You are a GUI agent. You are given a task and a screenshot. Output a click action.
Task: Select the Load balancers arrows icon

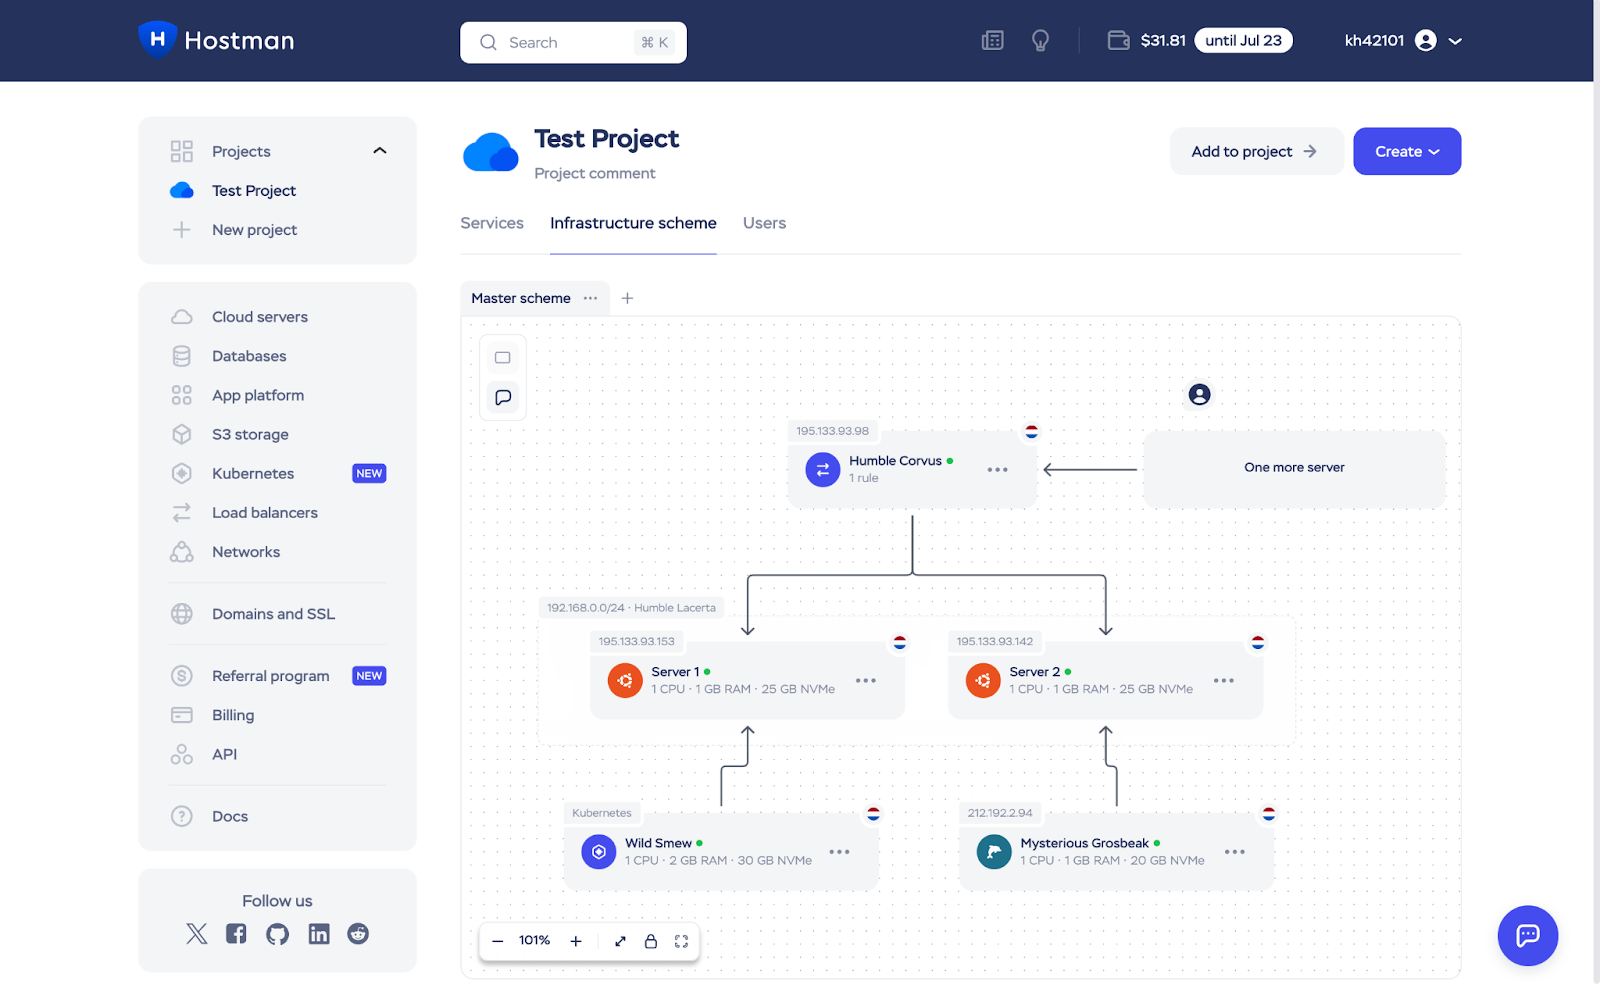pos(181,512)
